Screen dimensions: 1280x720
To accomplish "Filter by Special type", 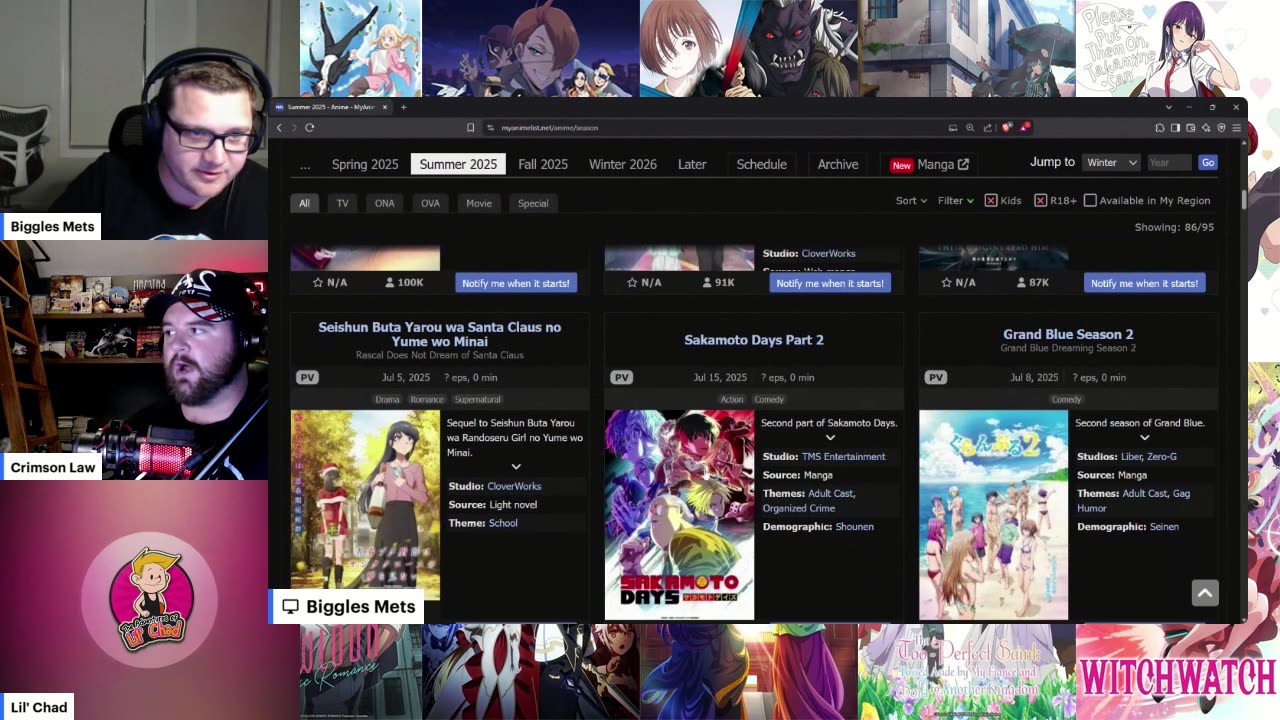I will pos(533,203).
